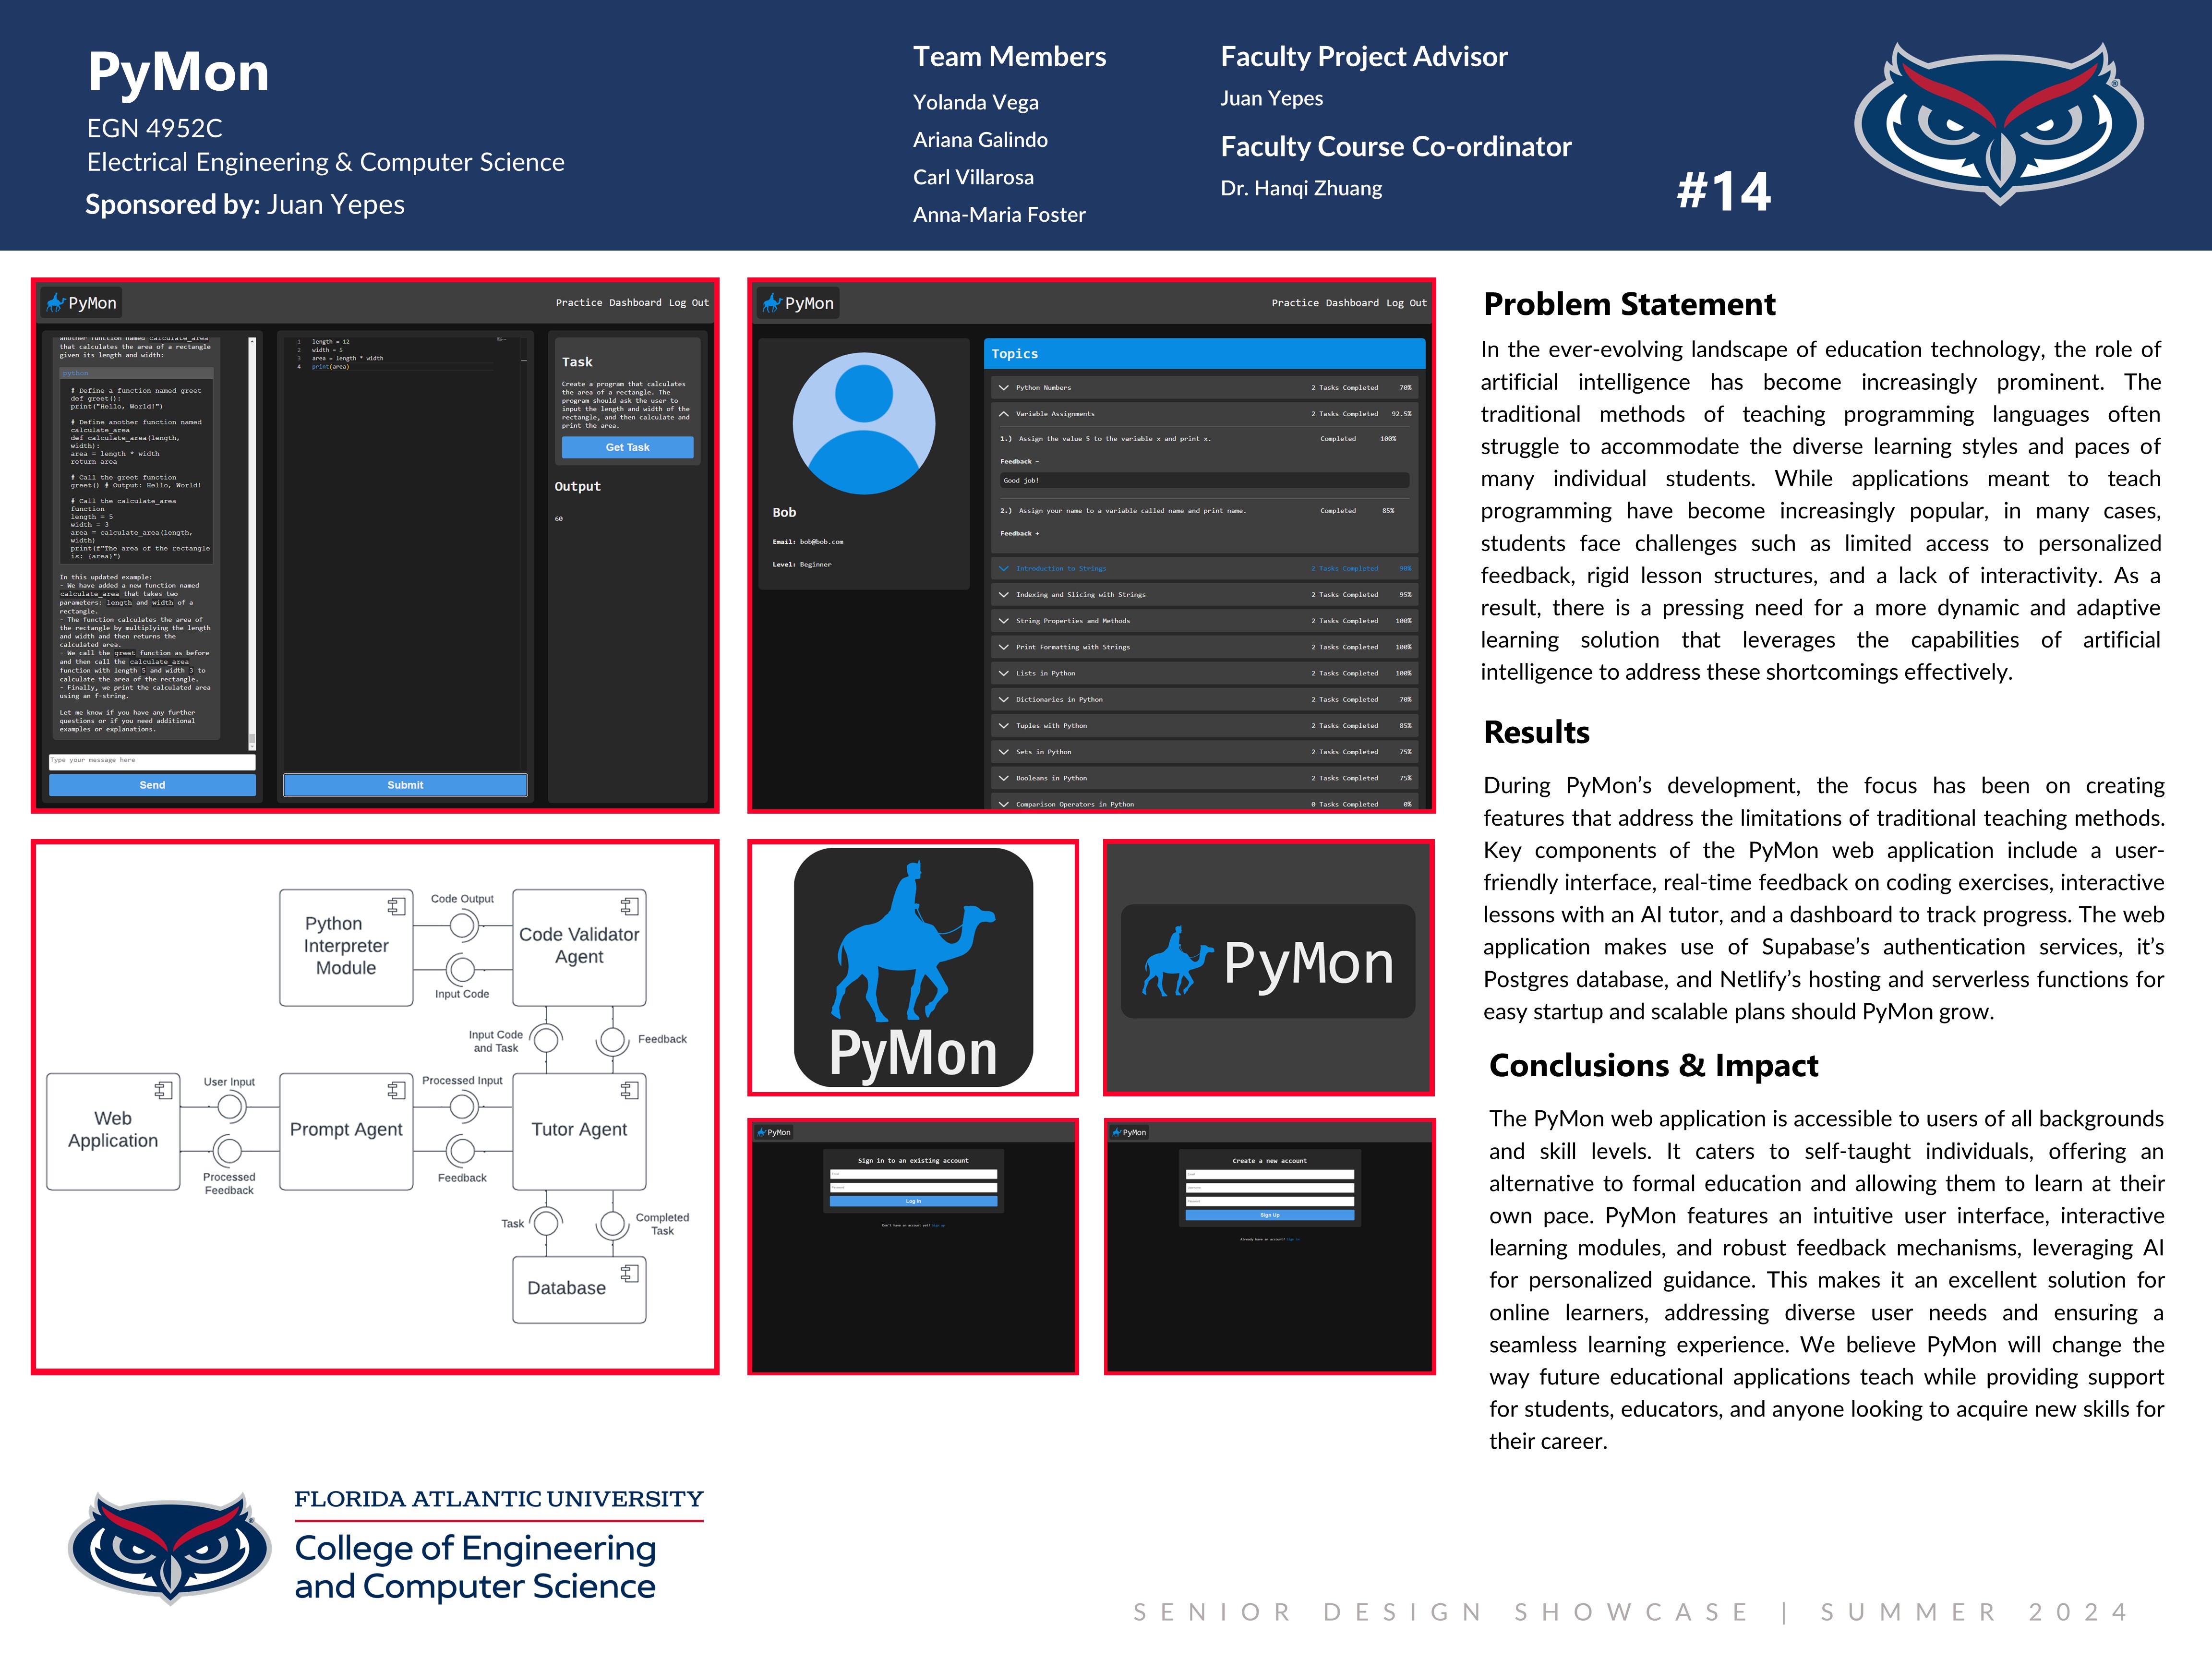This screenshot has height=1659, width=2212.
Task: Click the wide PyMon banner logo on gray background
Action: coord(1267,962)
